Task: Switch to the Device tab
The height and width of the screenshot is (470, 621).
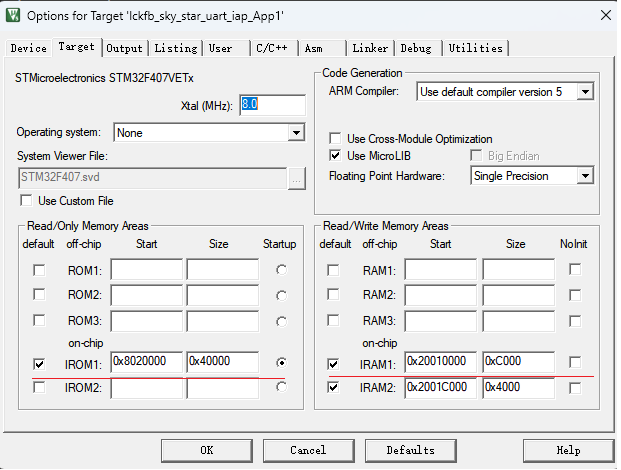Action: (29, 48)
